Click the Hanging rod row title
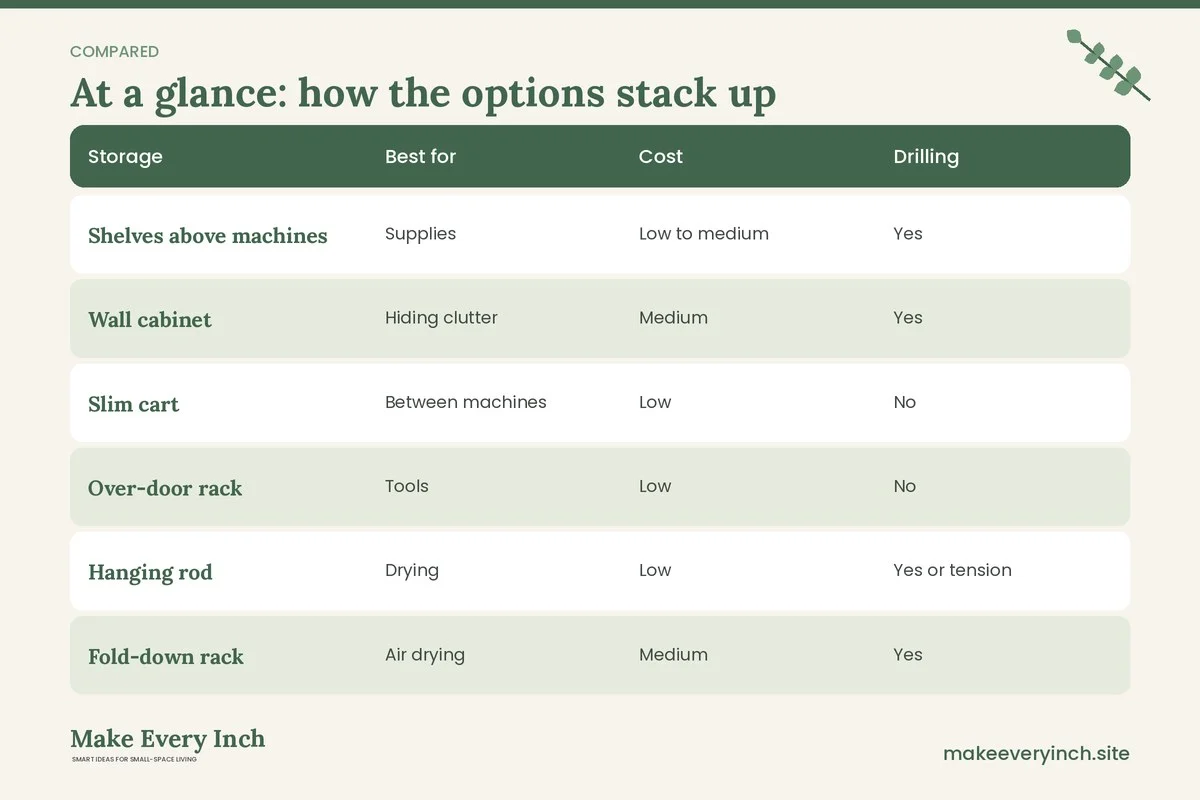 pyautogui.click(x=150, y=572)
